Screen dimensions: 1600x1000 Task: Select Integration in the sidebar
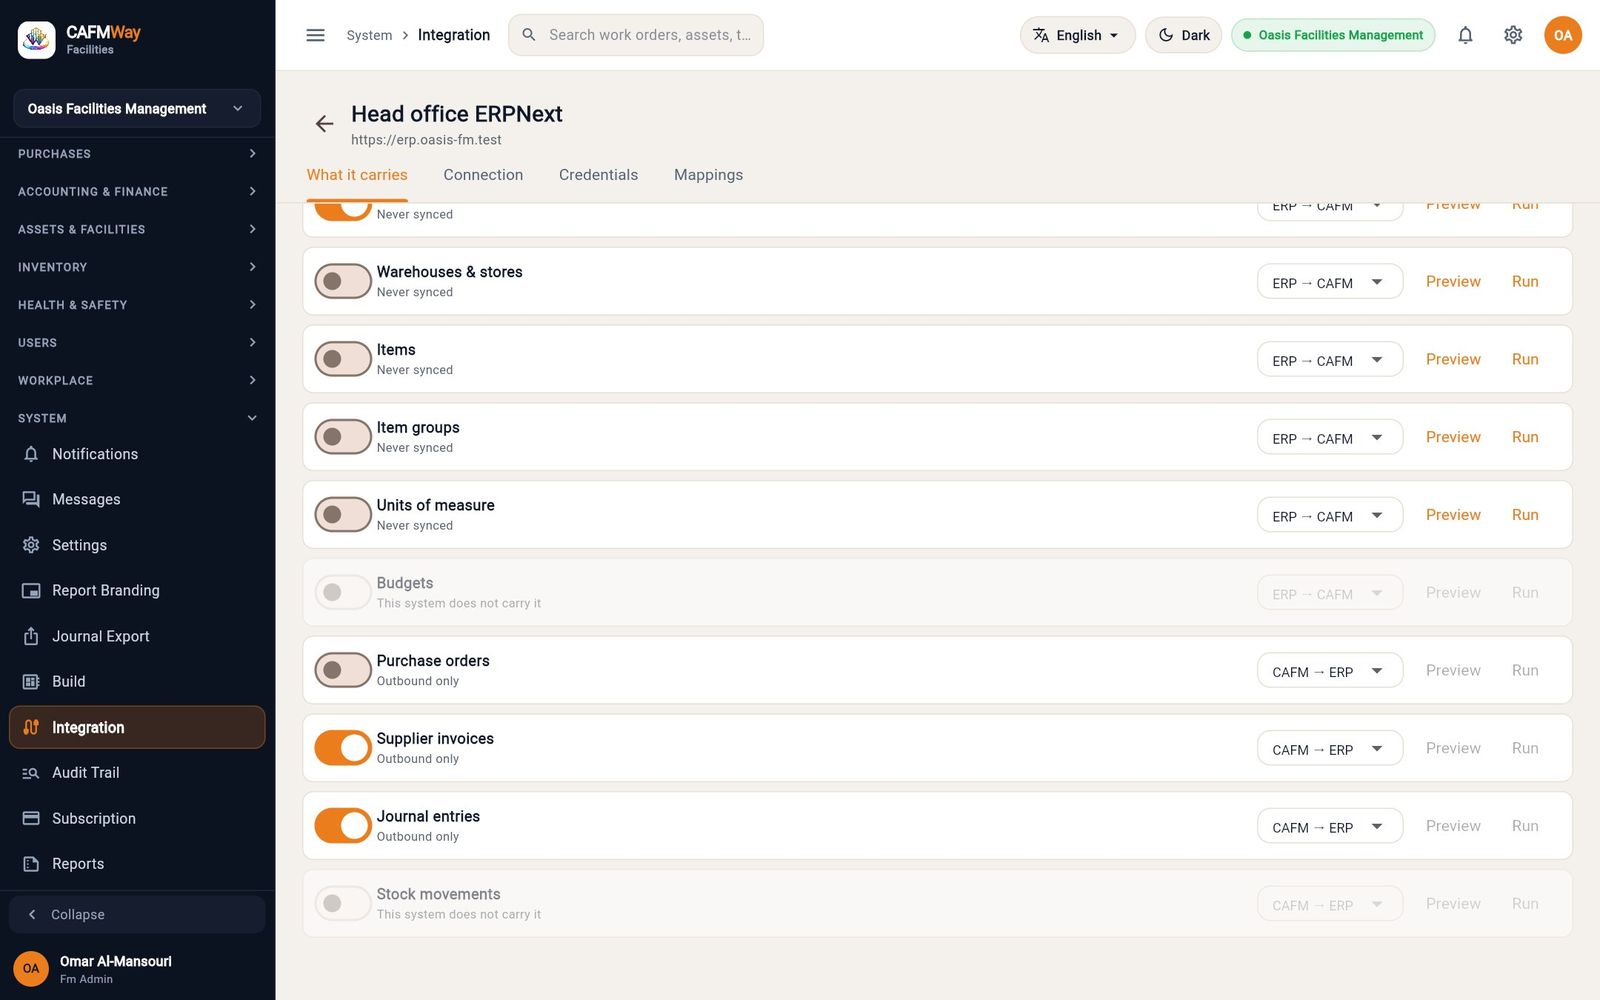click(x=137, y=727)
